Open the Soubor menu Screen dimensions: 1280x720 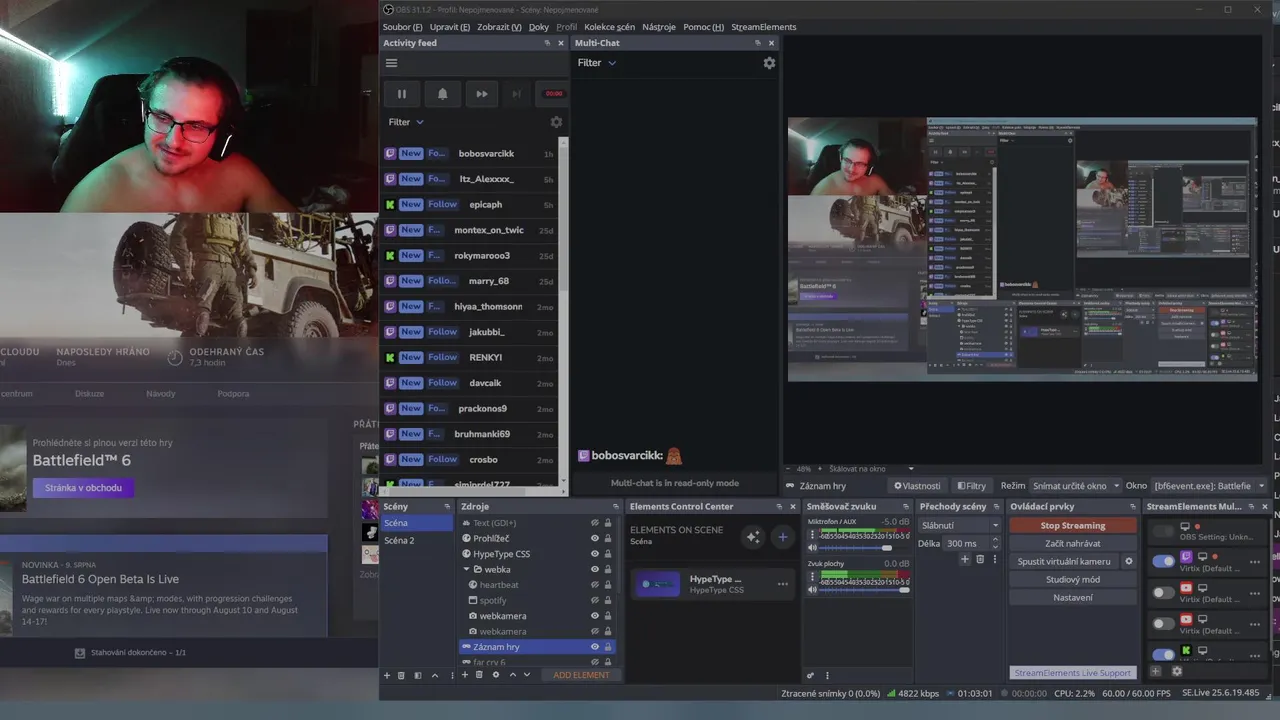402,27
